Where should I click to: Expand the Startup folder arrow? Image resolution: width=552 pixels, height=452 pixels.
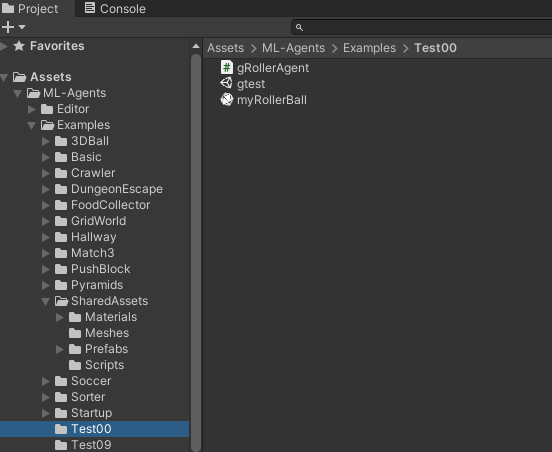coord(46,413)
